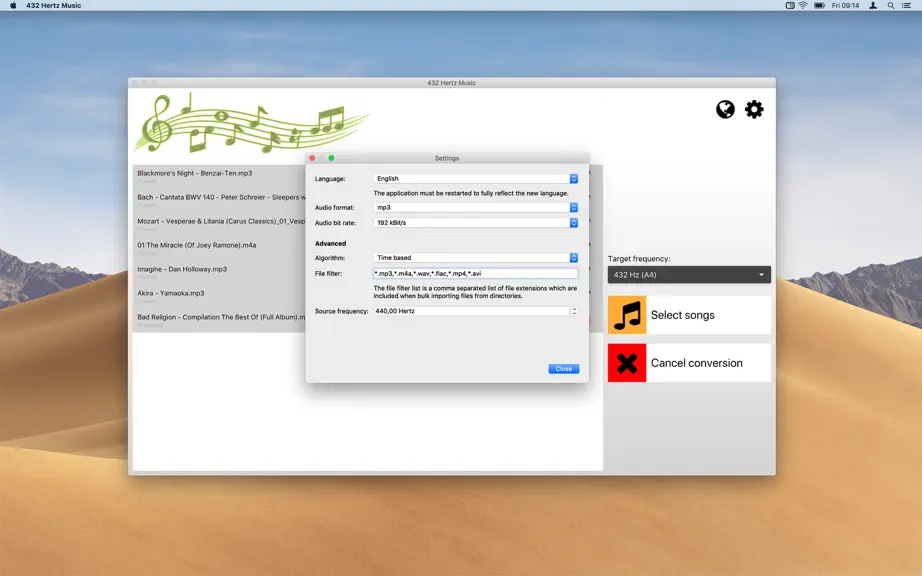This screenshot has height=576, width=922.
Task: Open the Apple menu
Action: click(13, 5)
